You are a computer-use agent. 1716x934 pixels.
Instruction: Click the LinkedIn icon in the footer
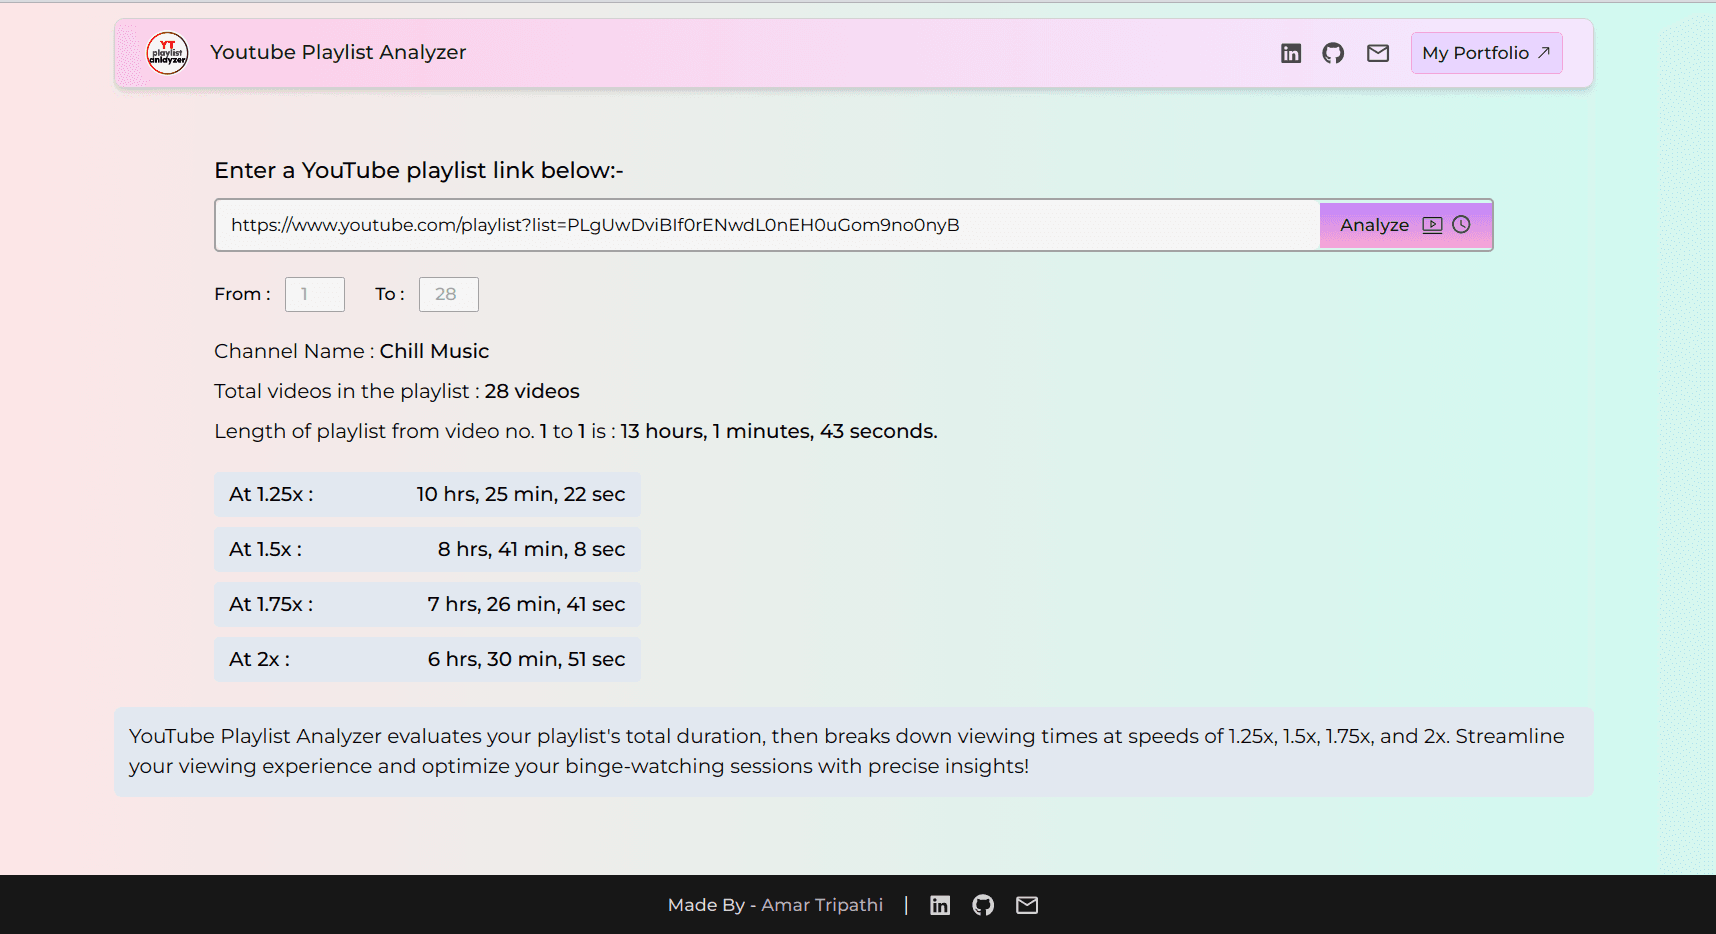(x=940, y=905)
